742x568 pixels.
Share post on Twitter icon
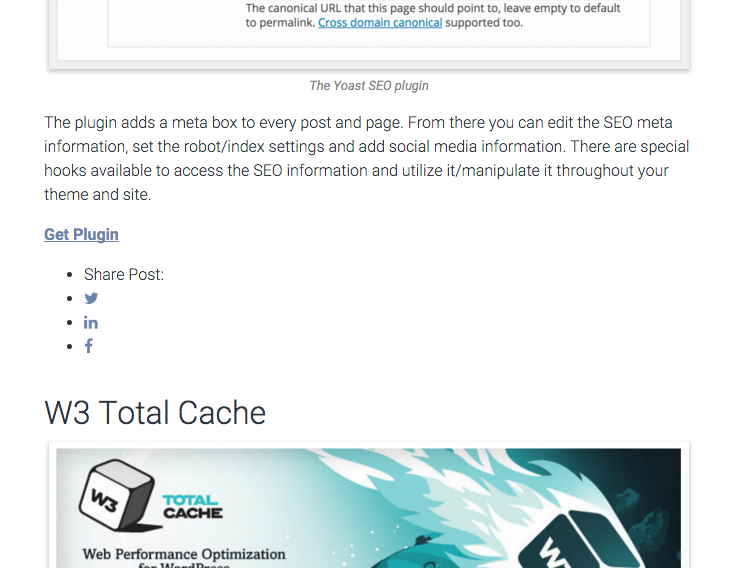(x=91, y=298)
